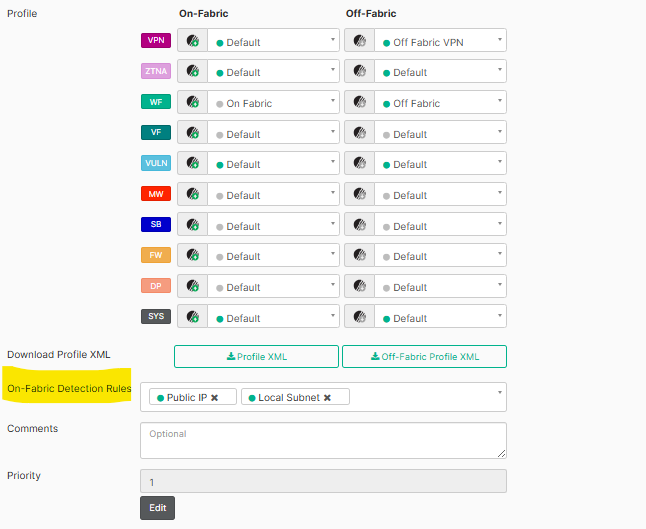
Task: Download the Off-Fabric Profile XML
Action: point(424,356)
